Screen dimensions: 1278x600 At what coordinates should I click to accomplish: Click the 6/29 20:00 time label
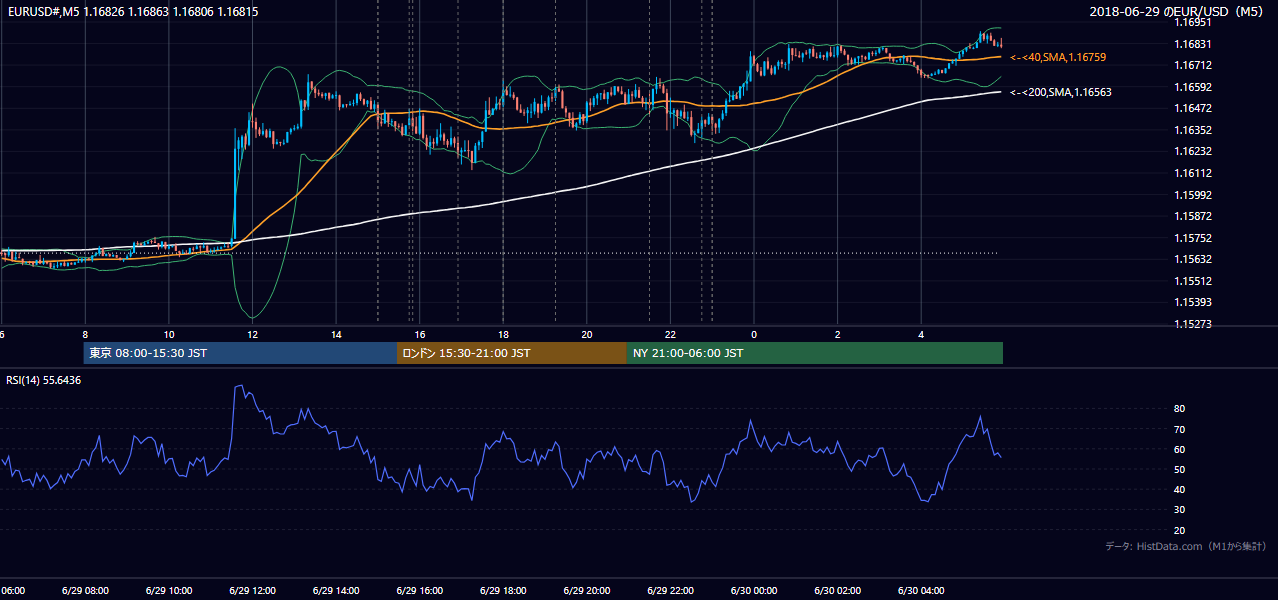tap(586, 591)
